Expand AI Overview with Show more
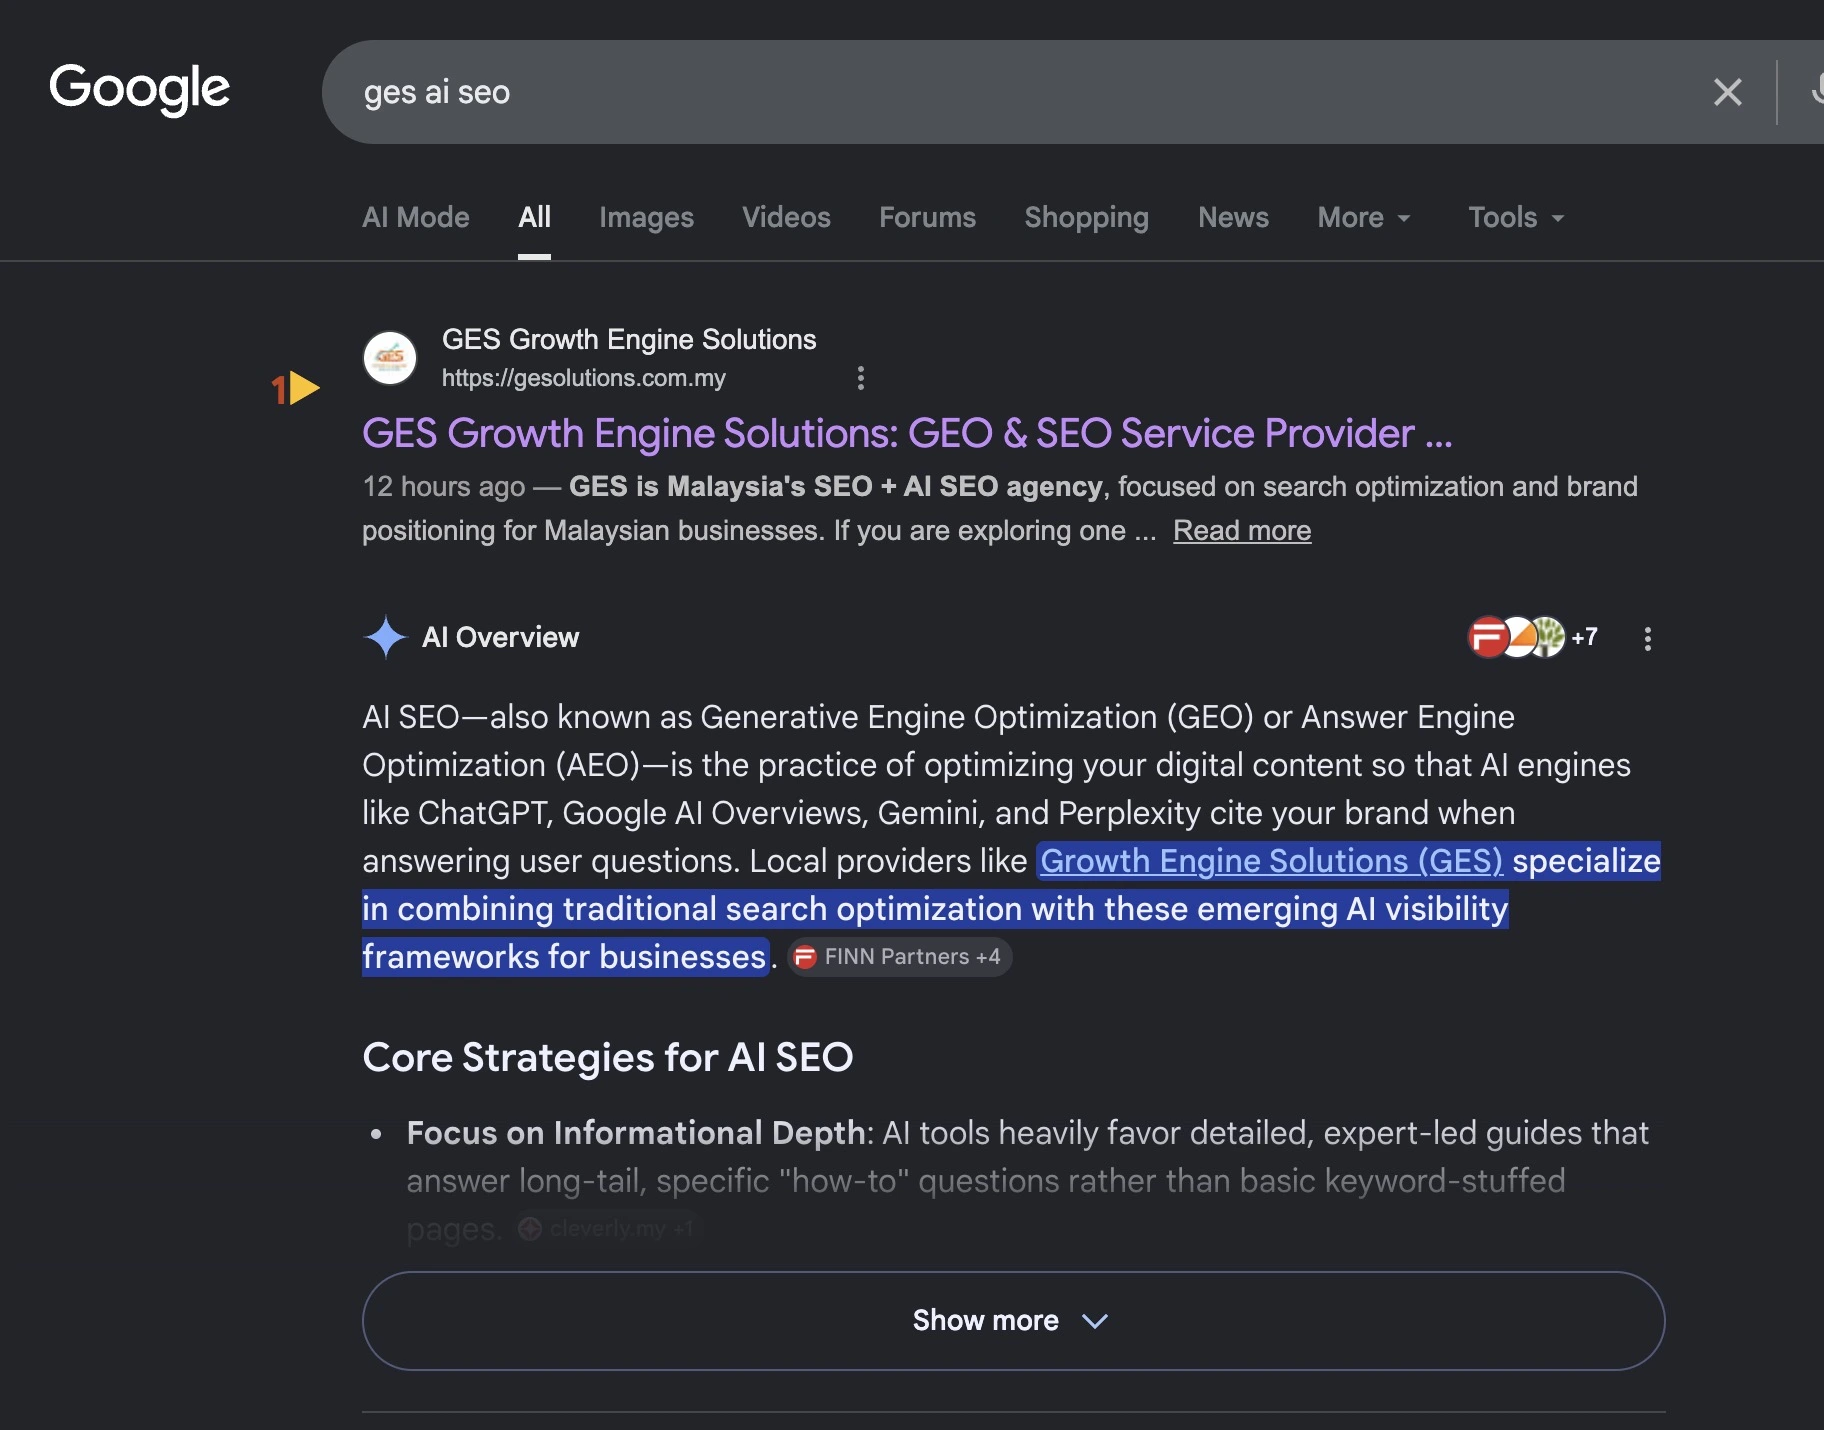 click(x=1013, y=1320)
